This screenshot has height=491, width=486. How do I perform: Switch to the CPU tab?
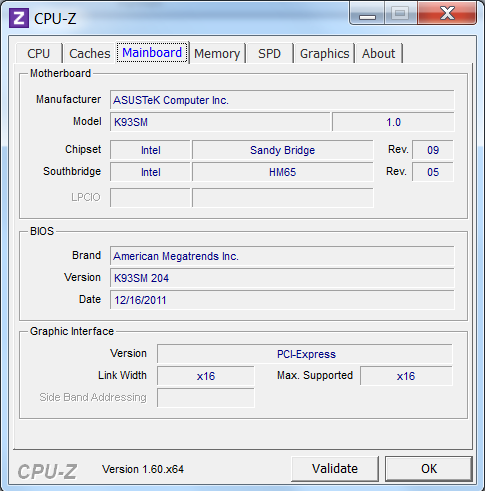(x=39, y=53)
